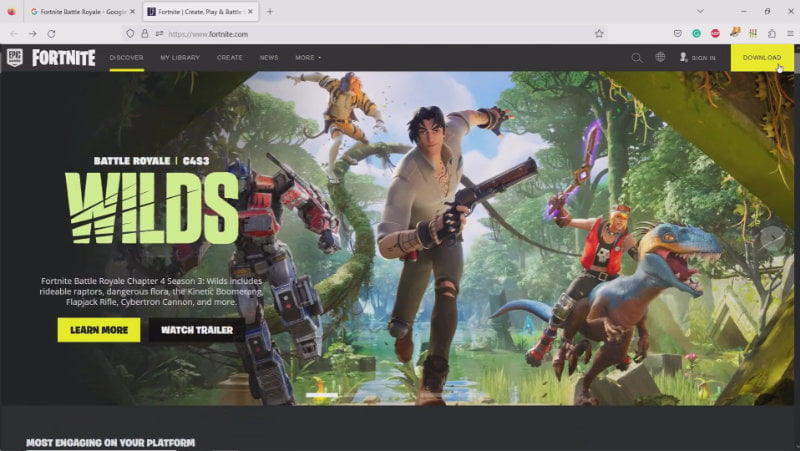
Task: Click the Firefox View icon
Action: click(x=11, y=12)
